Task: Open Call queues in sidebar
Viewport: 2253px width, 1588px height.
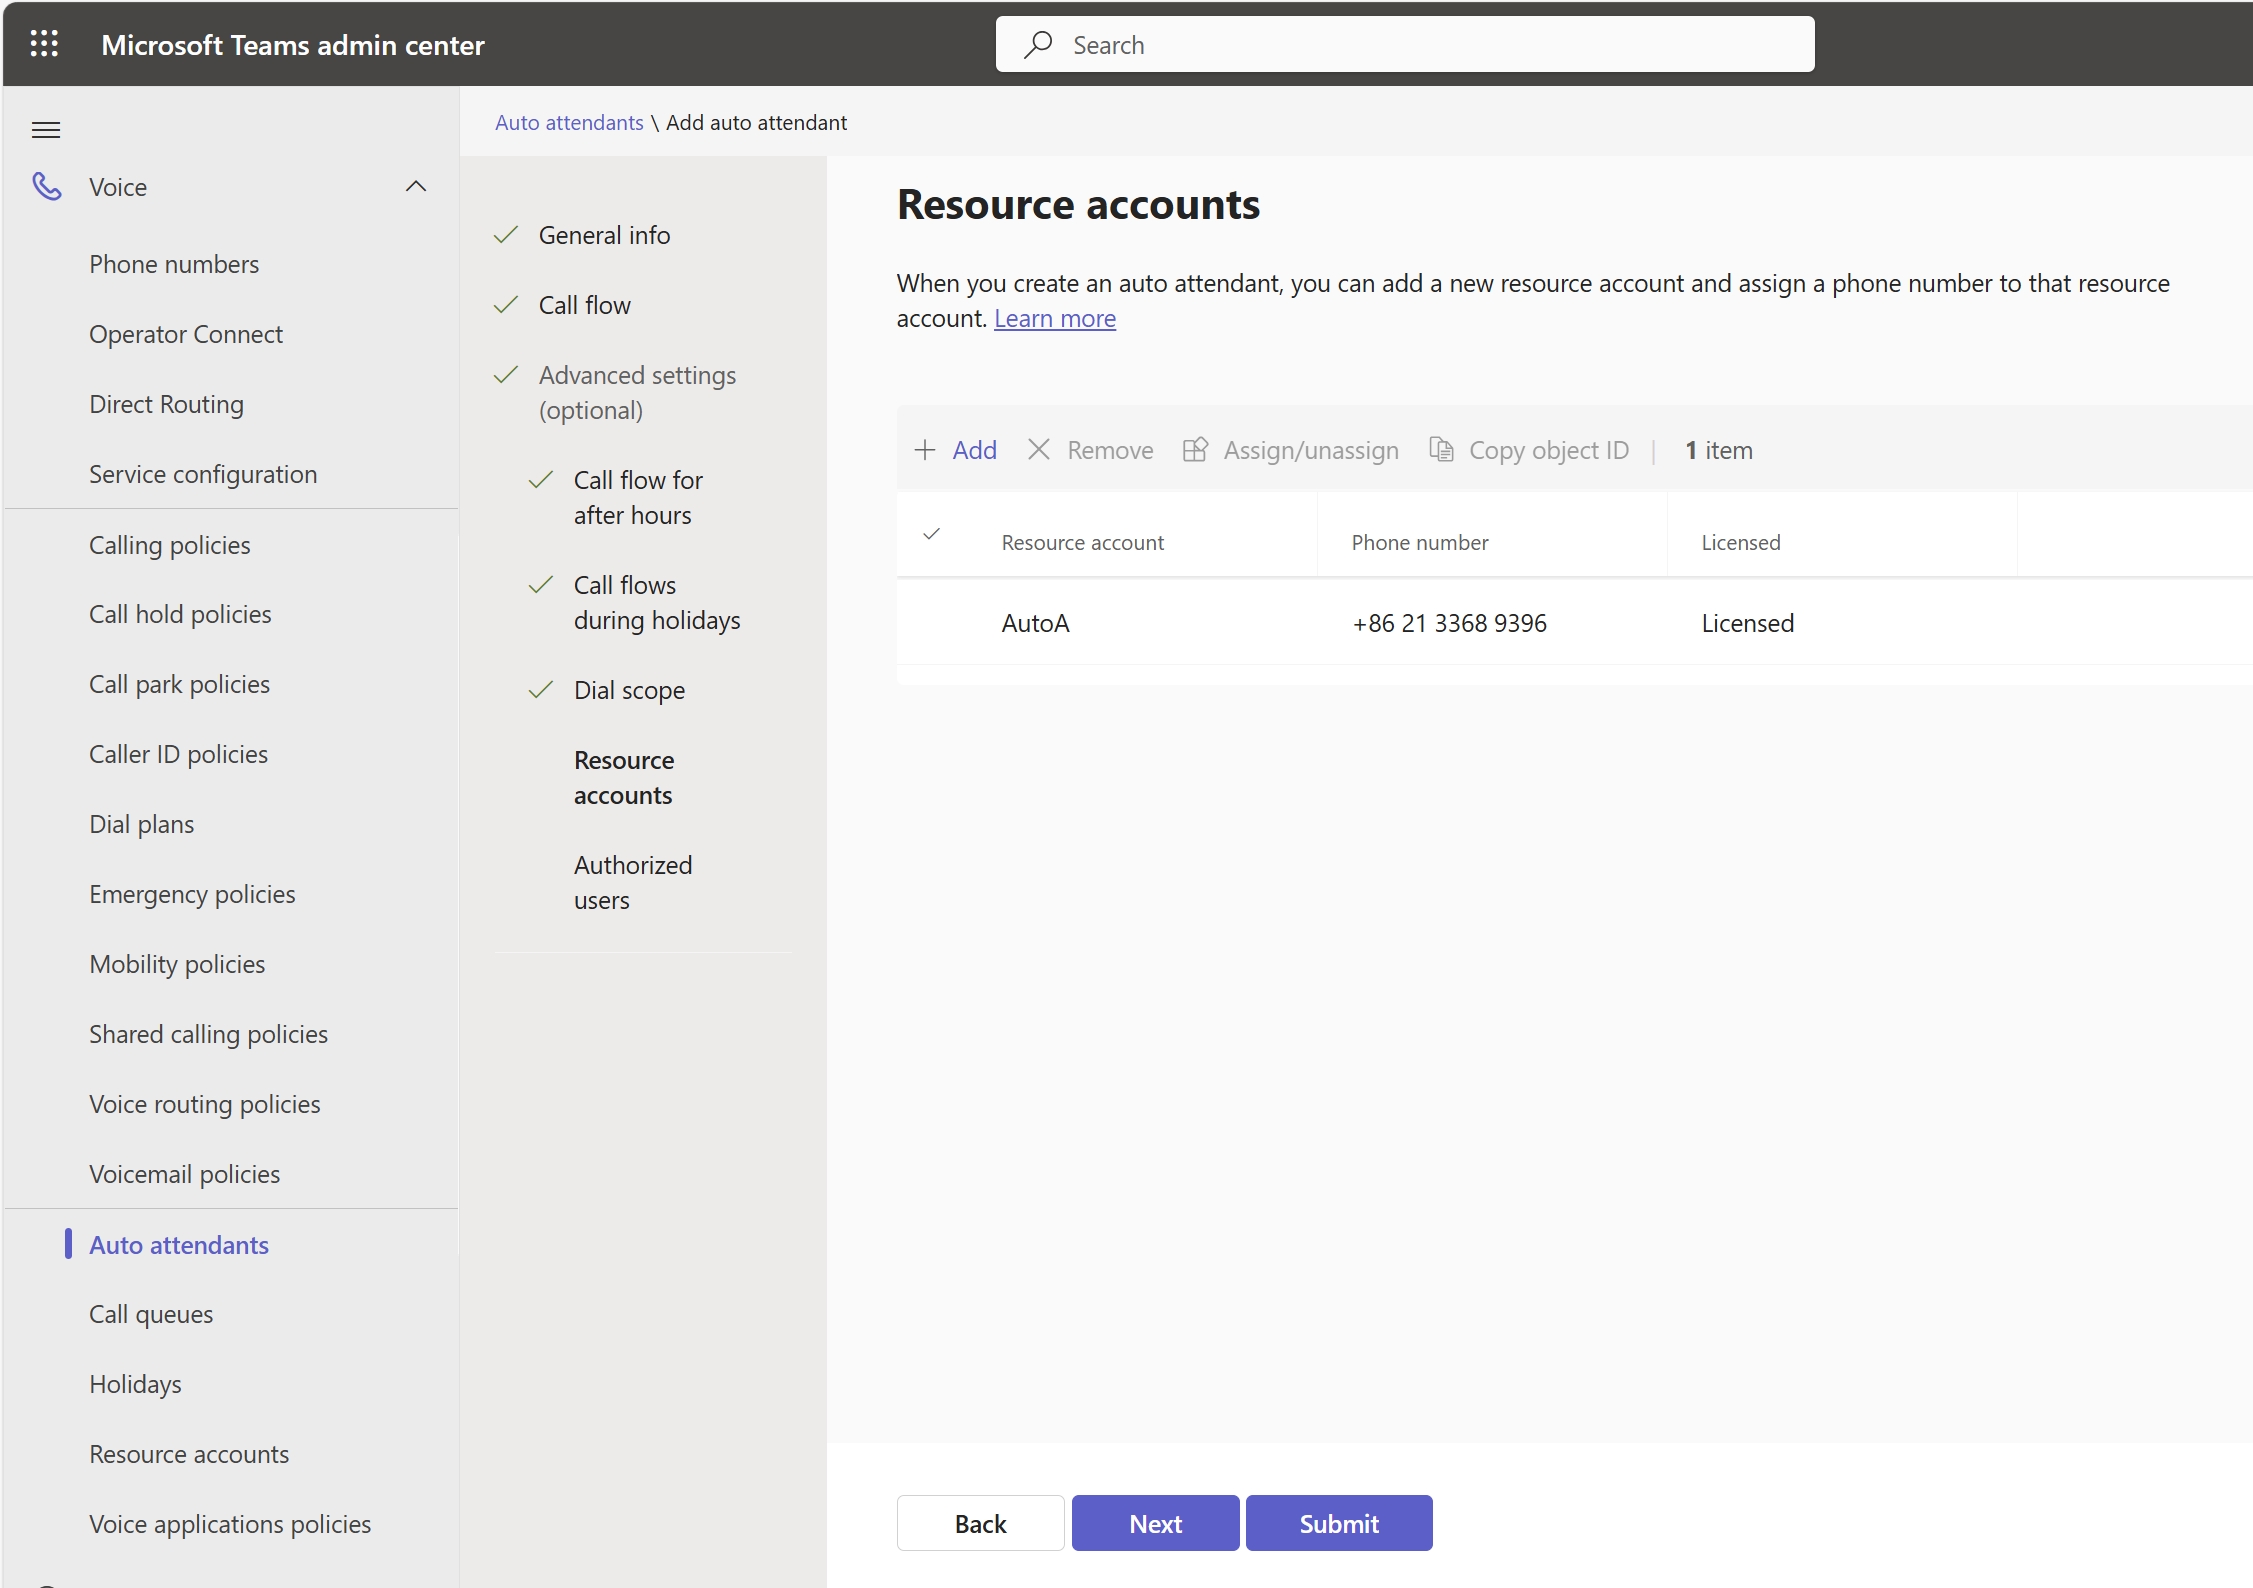Action: tap(151, 1314)
